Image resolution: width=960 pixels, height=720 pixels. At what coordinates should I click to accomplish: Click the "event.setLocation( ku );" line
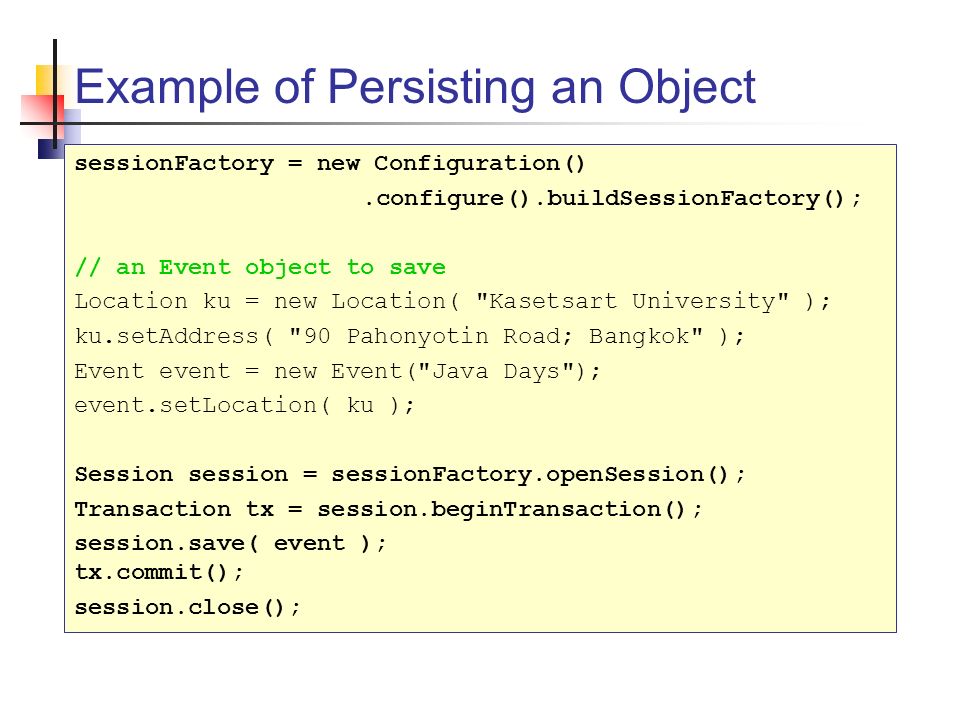[244, 405]
